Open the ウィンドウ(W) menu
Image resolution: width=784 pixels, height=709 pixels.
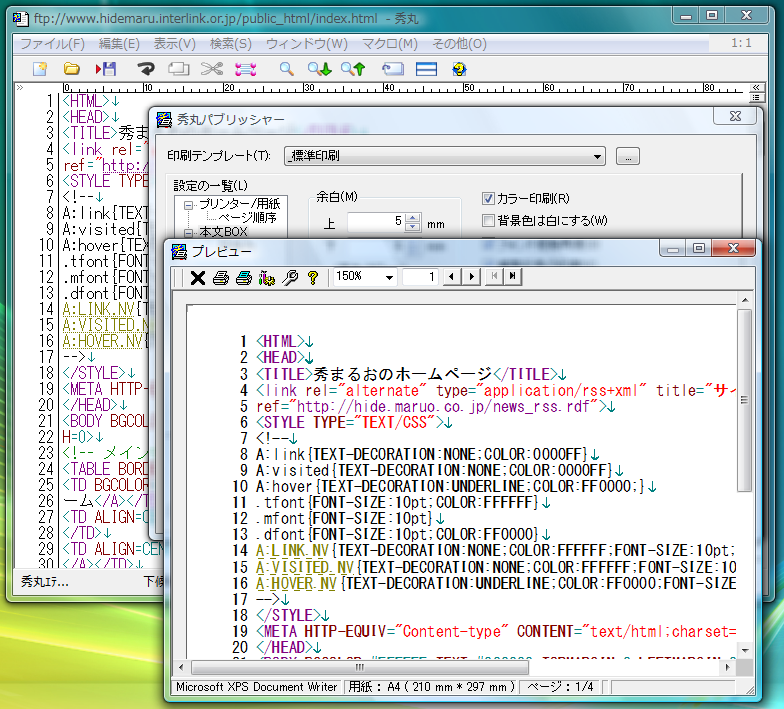306,44
